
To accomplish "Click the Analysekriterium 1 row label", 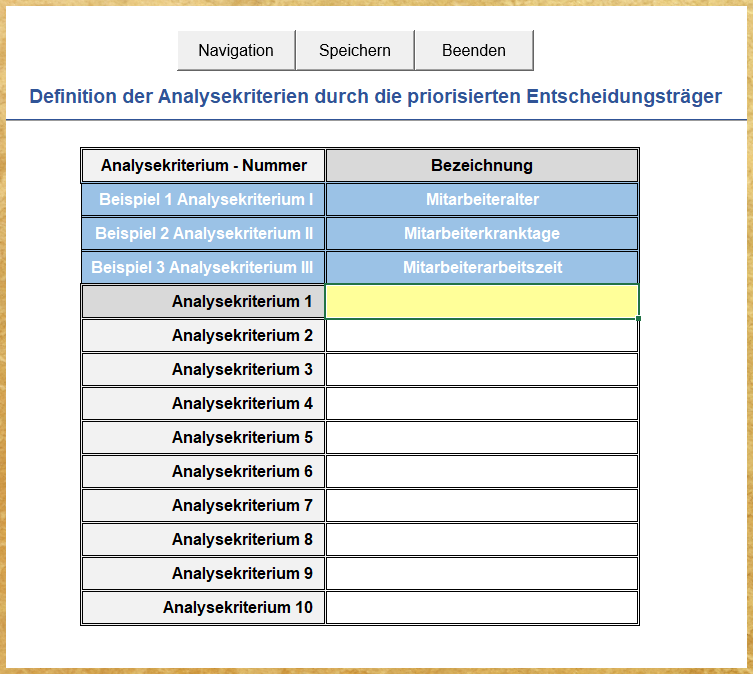I will tap(203, 301).
